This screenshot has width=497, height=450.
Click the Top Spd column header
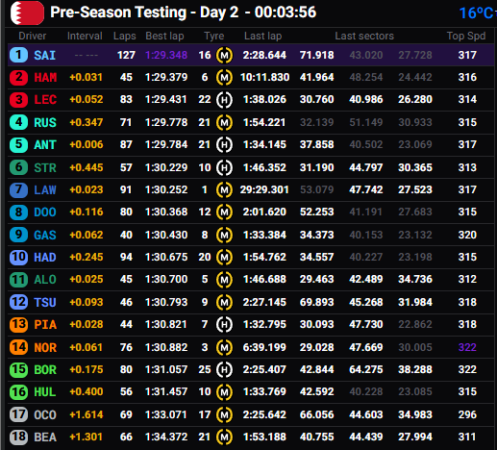coord(466,36)
